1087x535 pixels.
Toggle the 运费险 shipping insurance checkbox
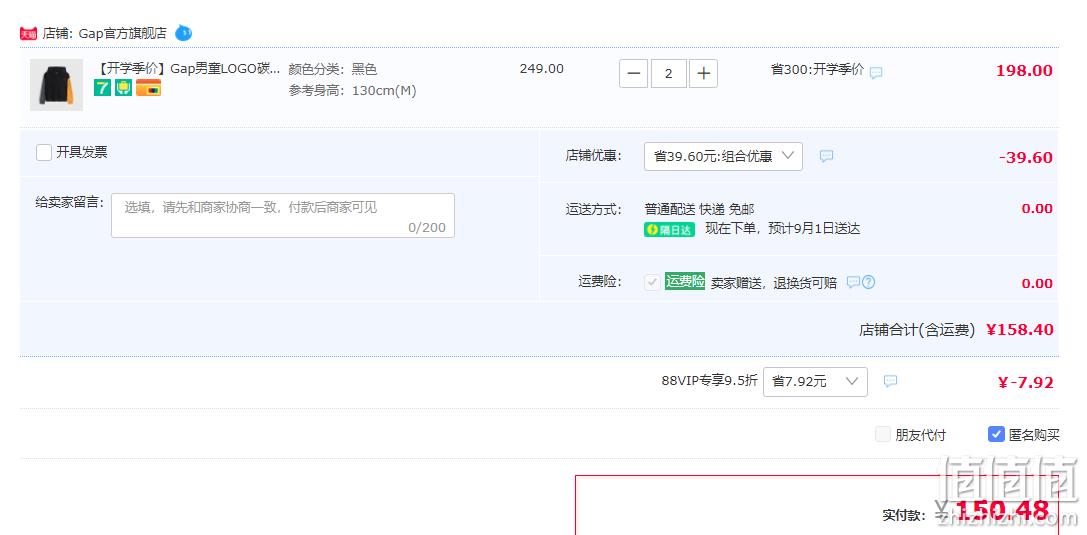(x=652, y=282)
